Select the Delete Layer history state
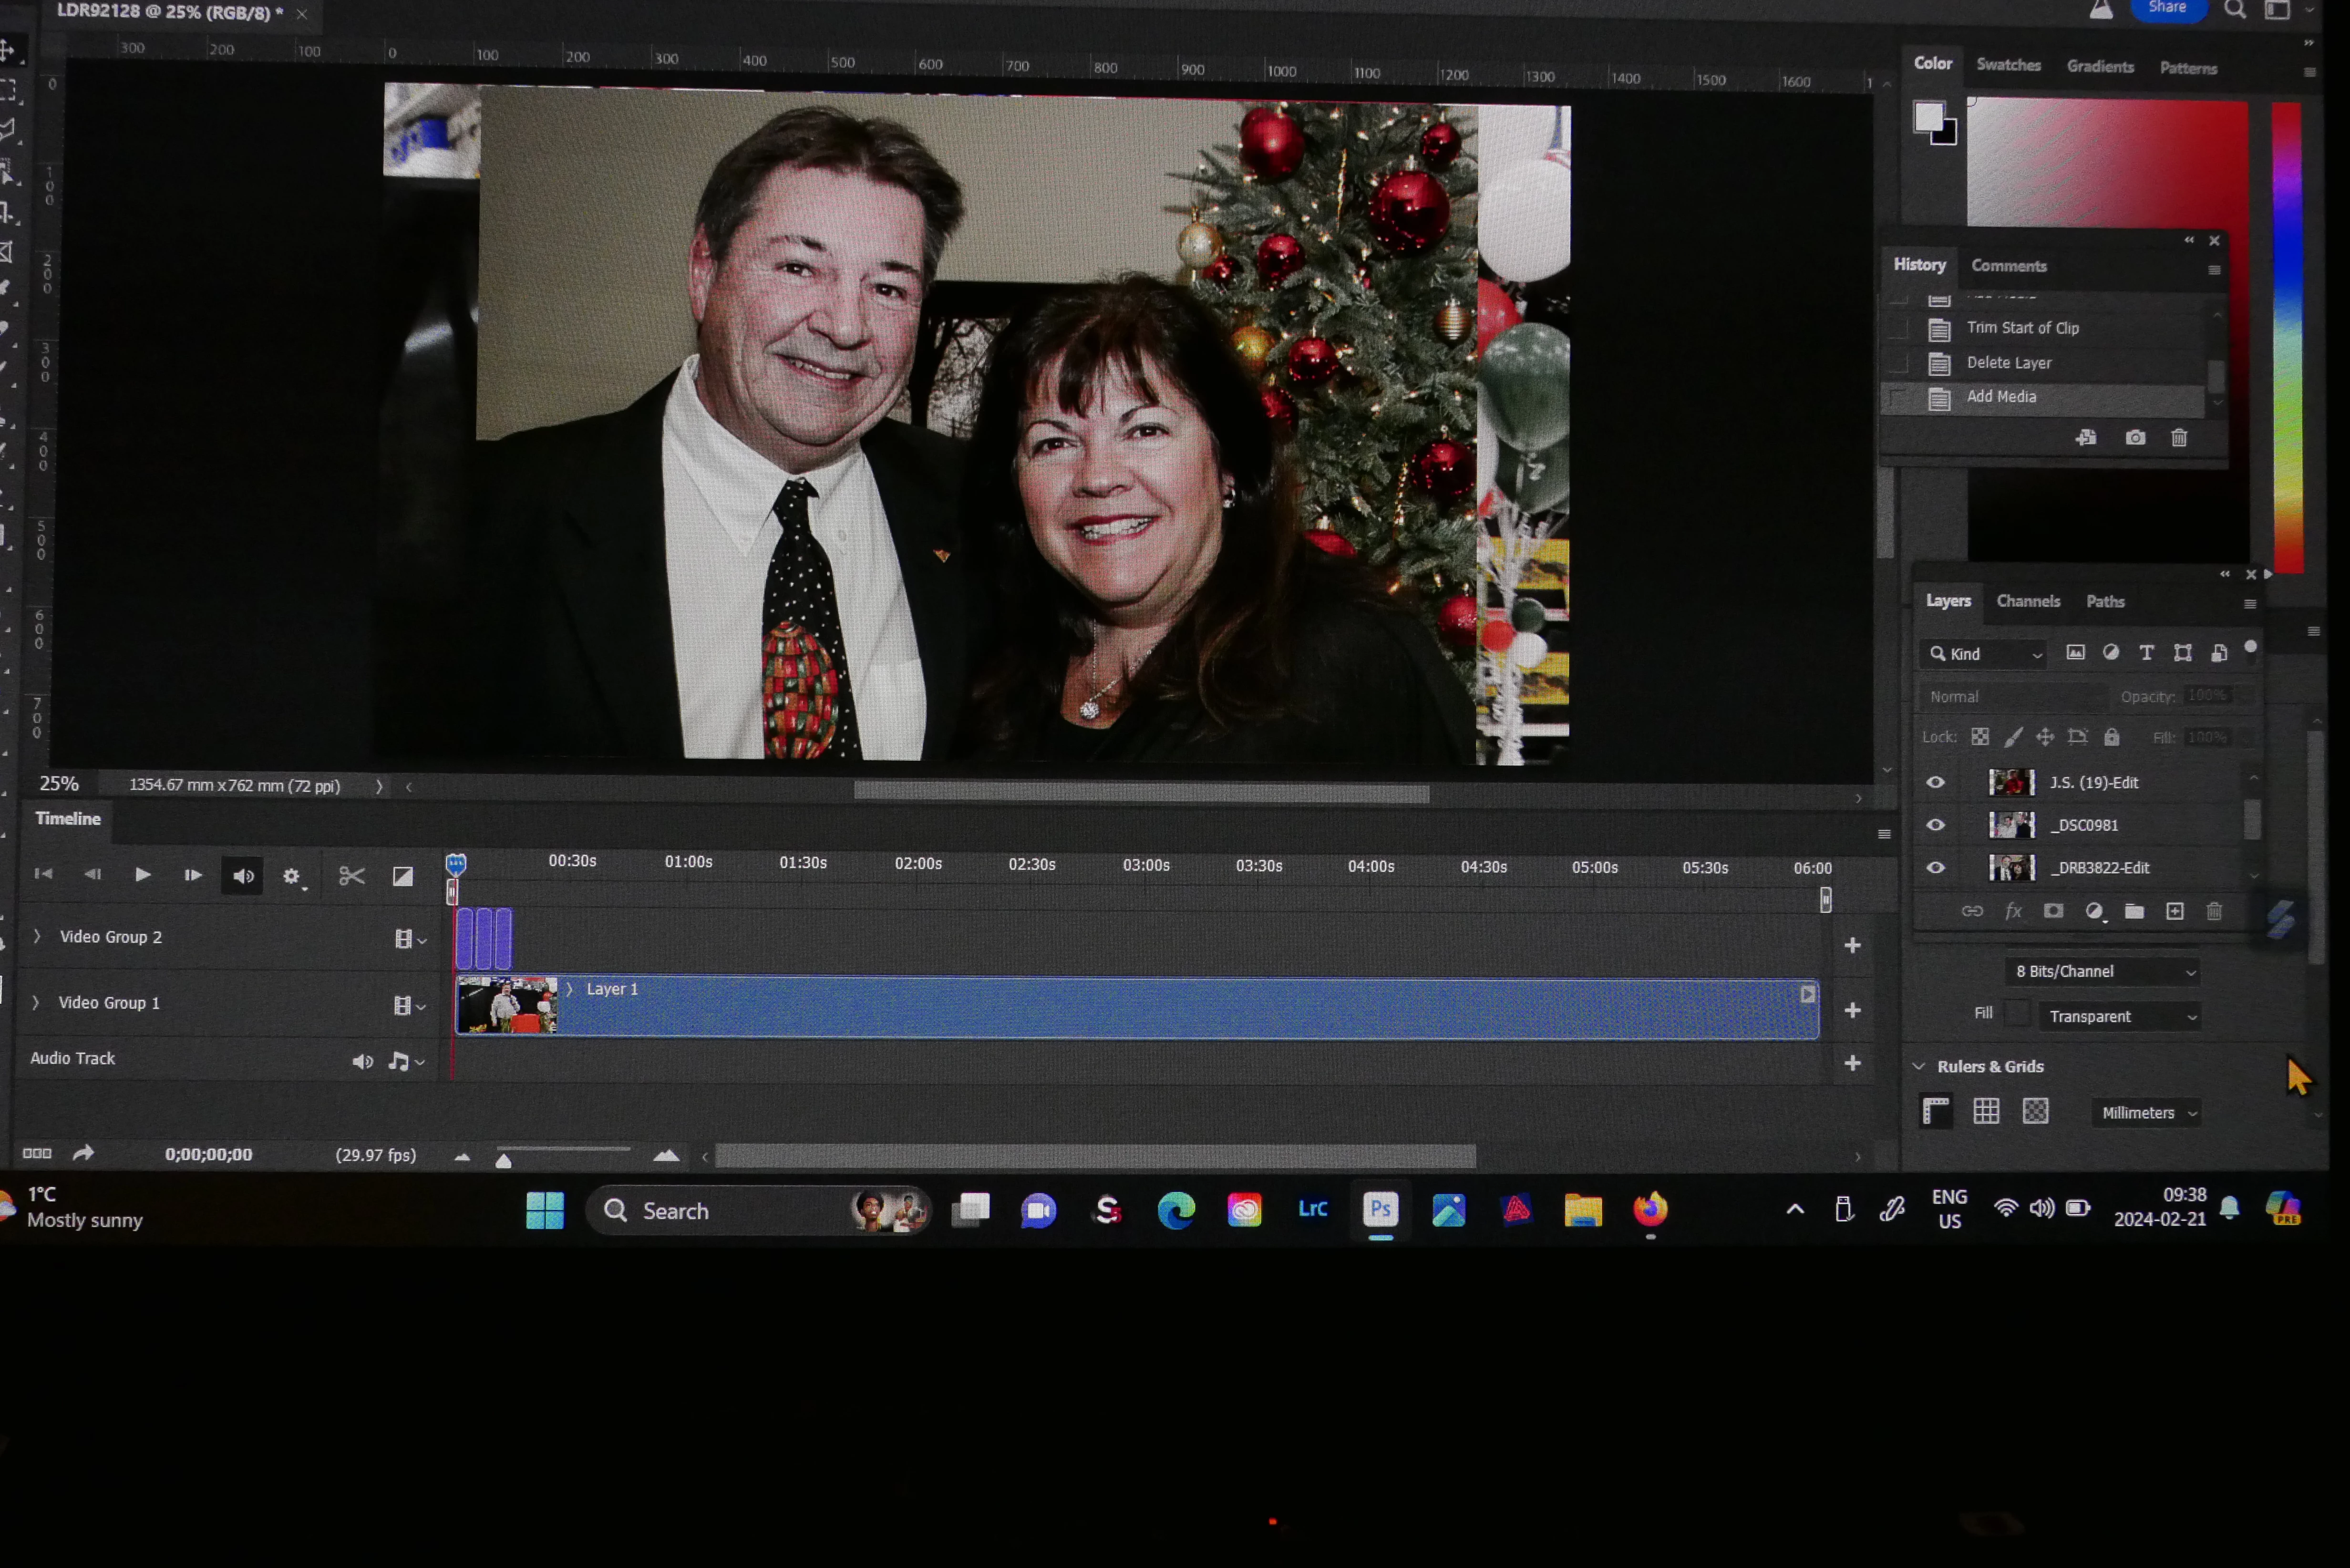 (2008, 363)
